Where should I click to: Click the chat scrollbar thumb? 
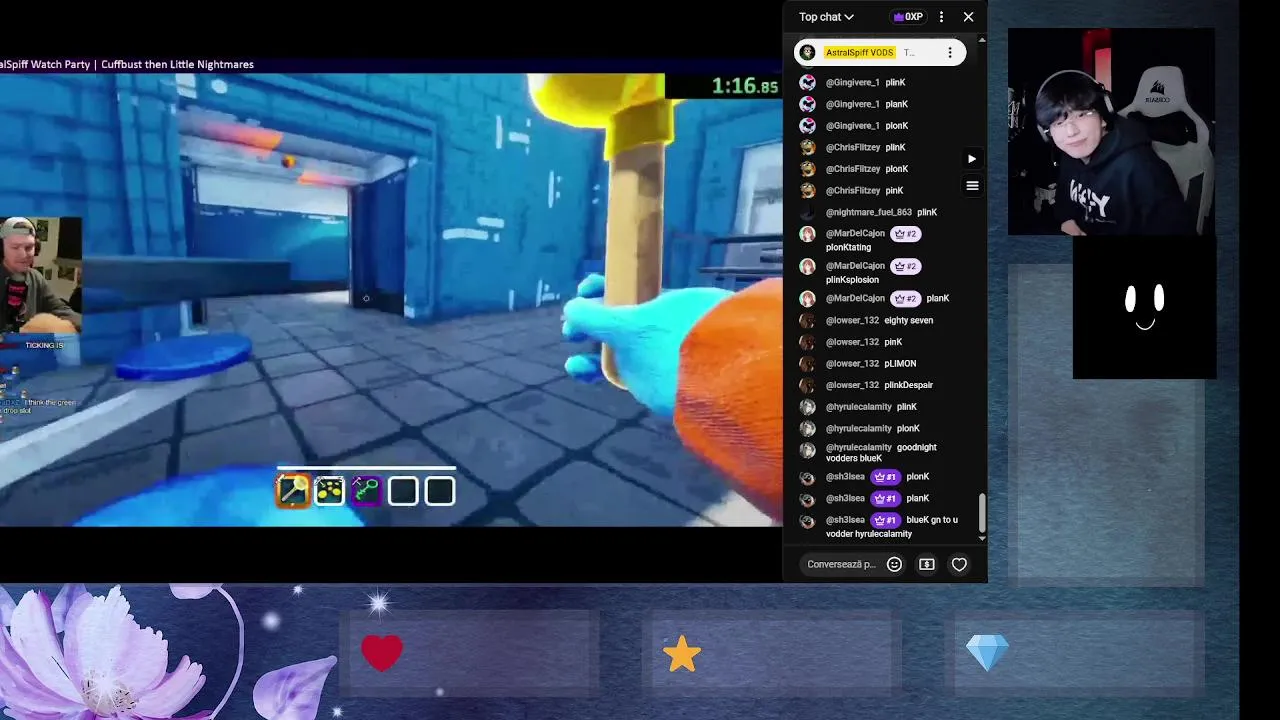click(982, 513)
